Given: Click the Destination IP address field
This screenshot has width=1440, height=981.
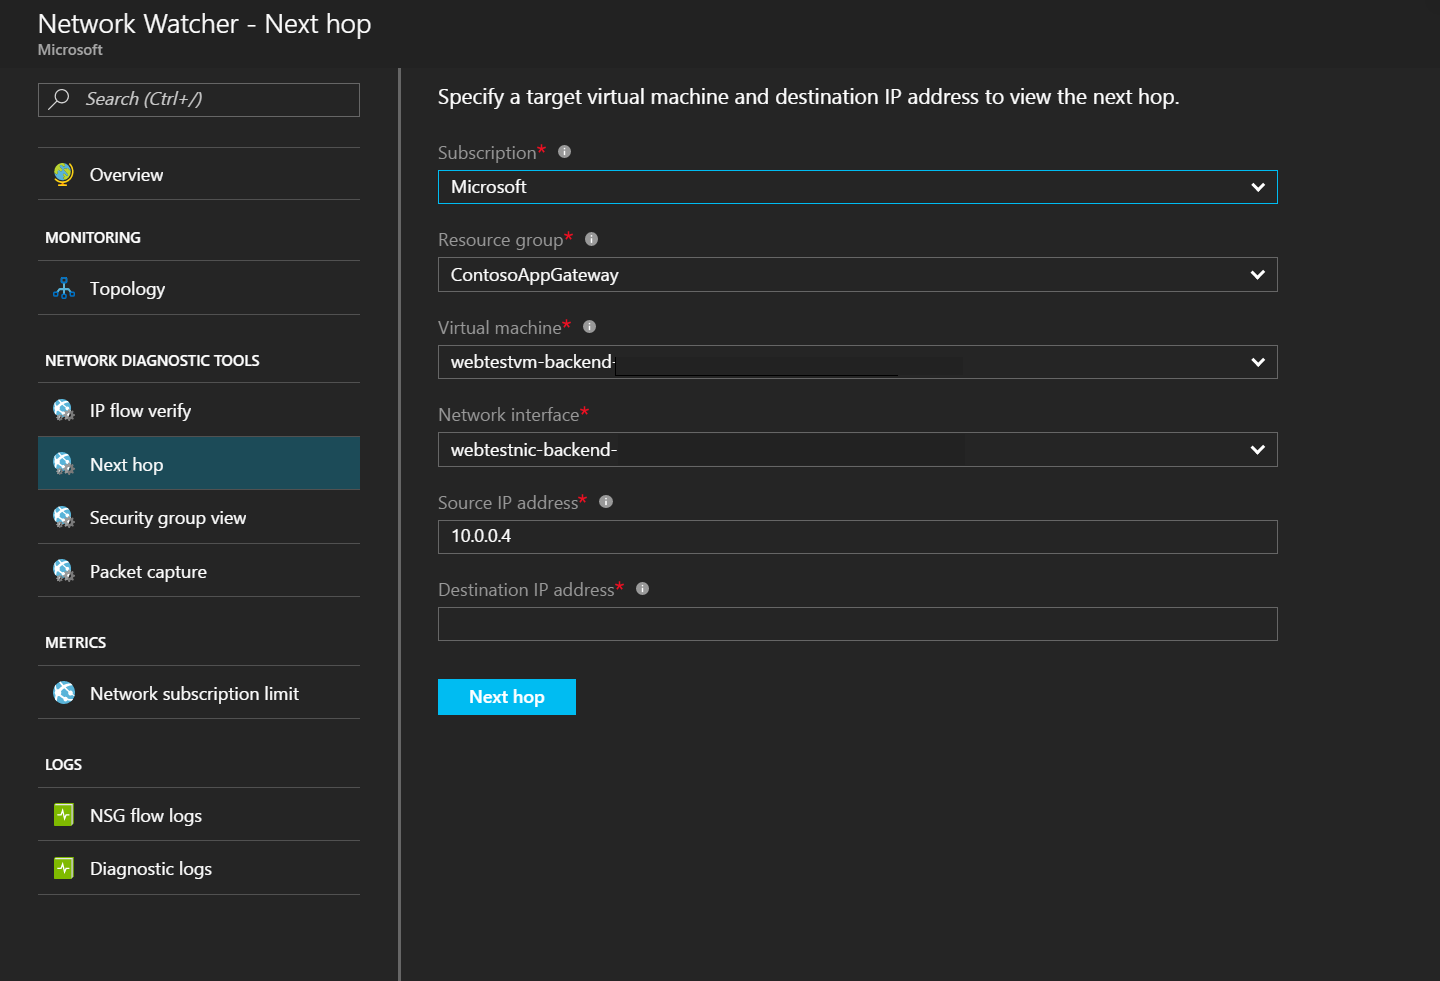Looking at the screenshot, I should 857,624.
